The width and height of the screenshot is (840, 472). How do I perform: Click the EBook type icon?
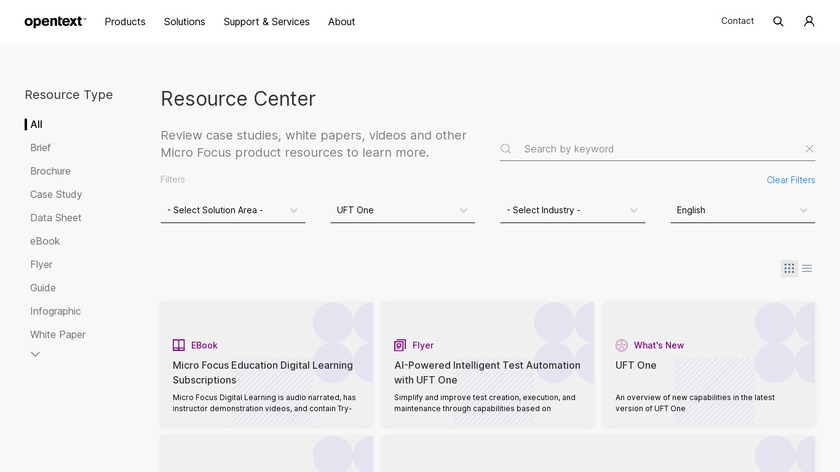pos(179,345)
